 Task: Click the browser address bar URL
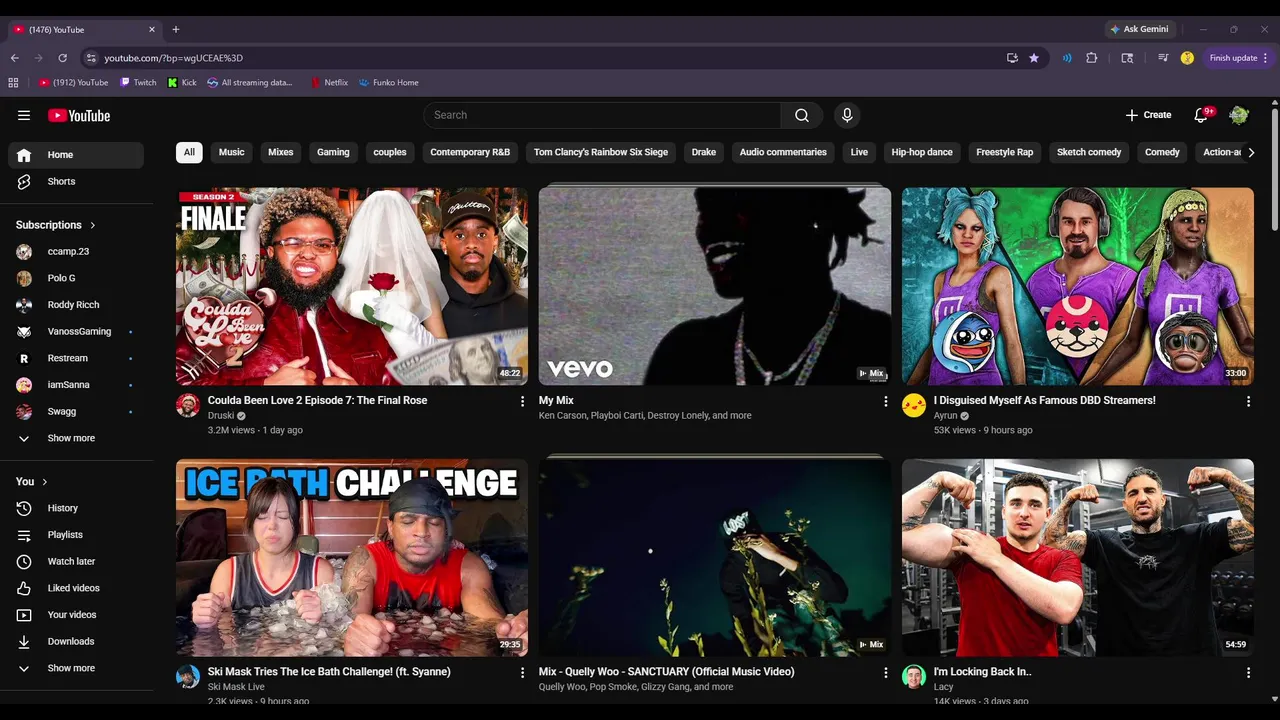tap(173, 58)
